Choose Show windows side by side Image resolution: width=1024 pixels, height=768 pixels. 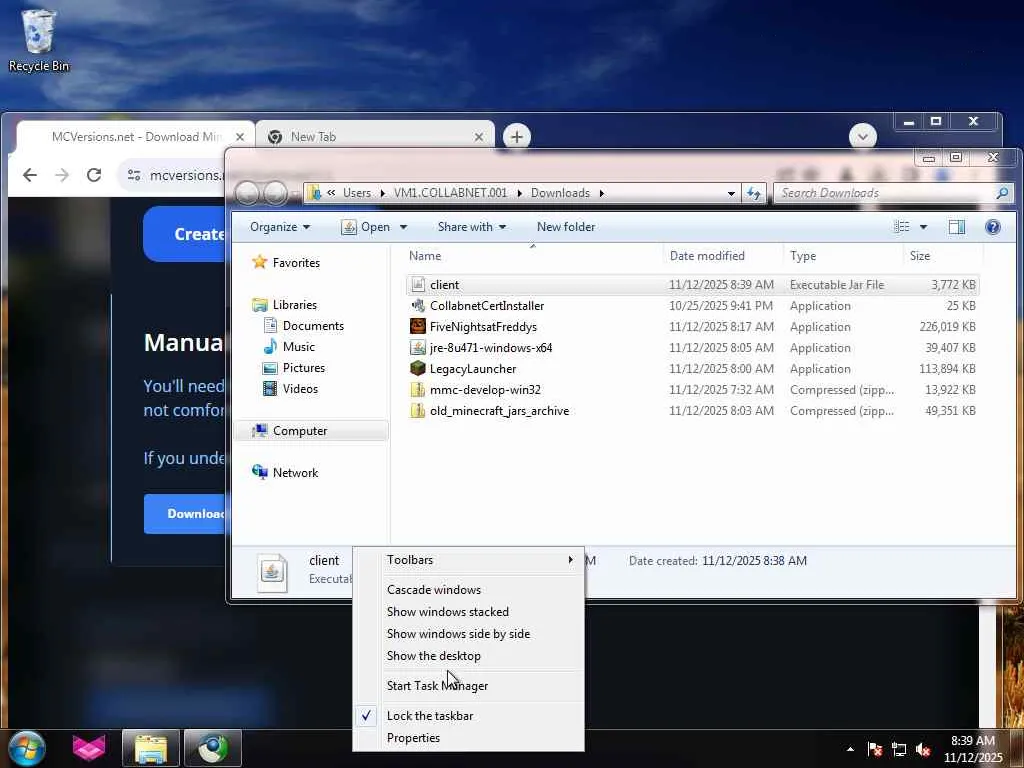[468, 634]
